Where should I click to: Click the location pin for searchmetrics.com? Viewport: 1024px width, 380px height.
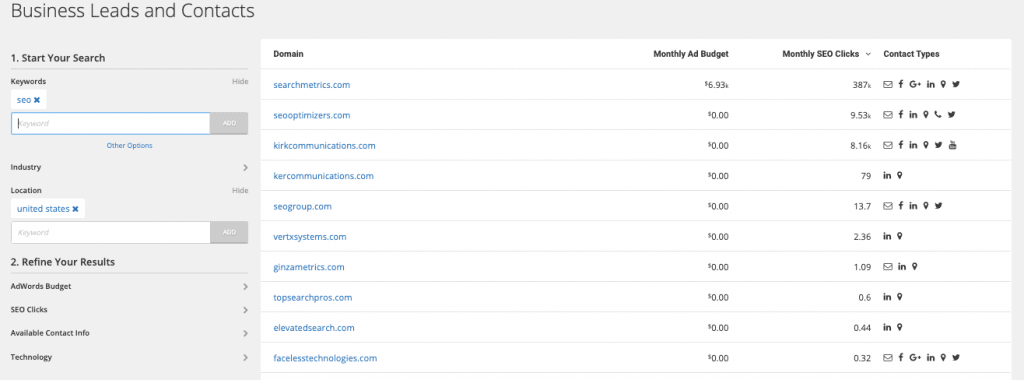click(x=943, y=84)
